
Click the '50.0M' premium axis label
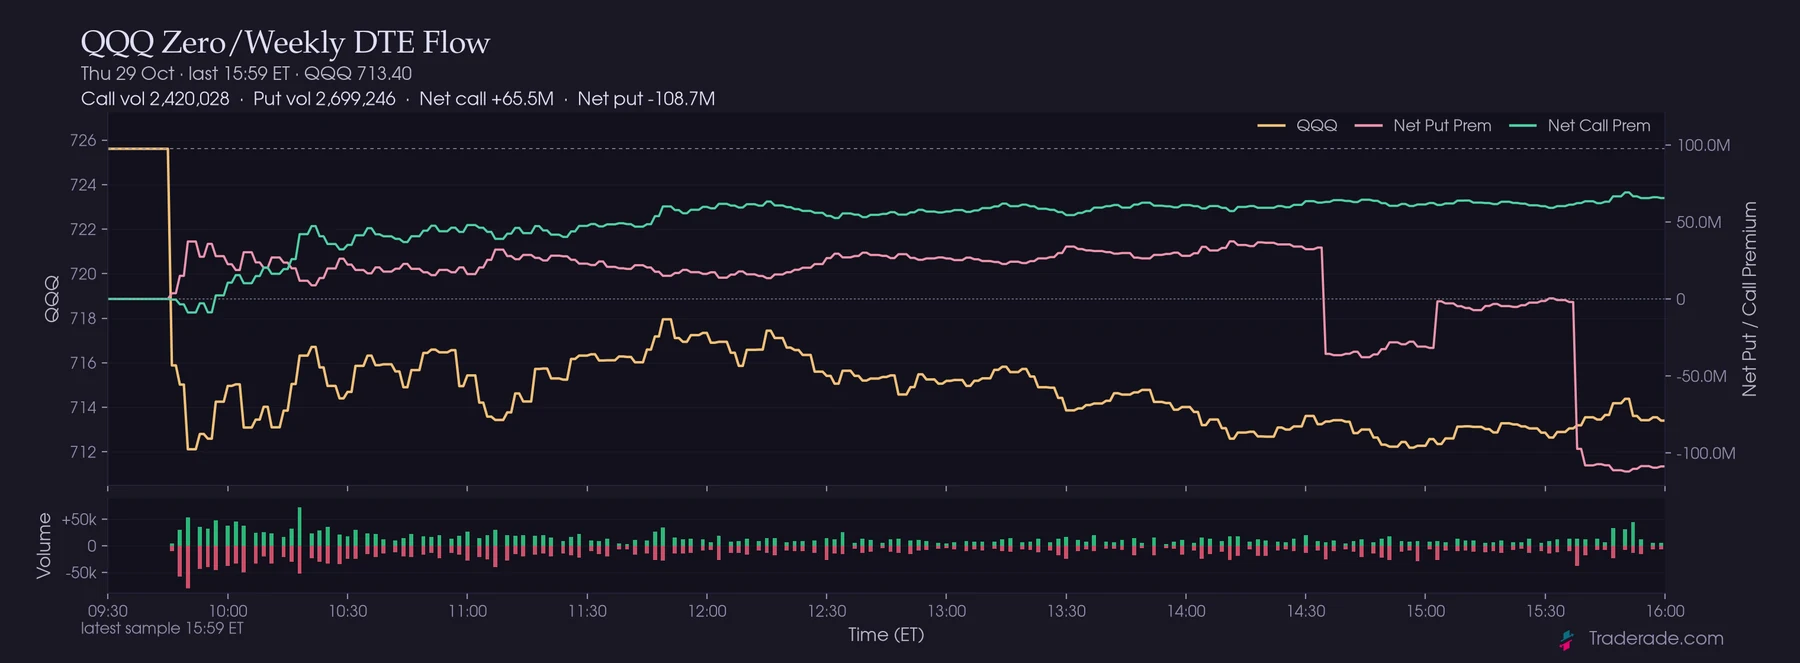pos(1699,222)
